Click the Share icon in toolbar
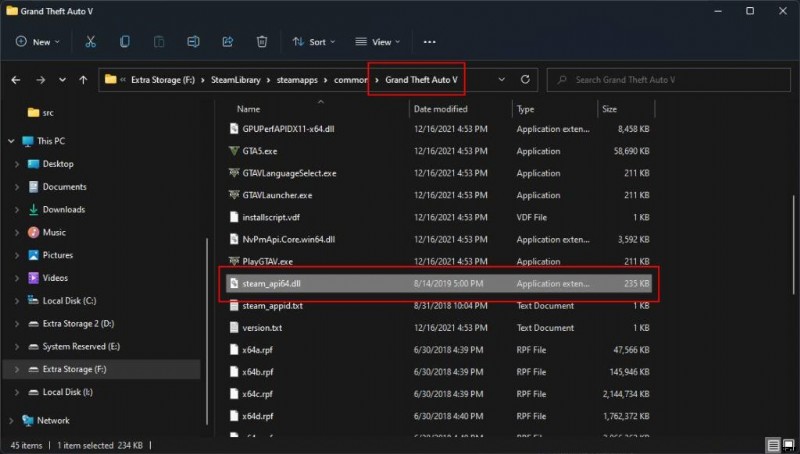 (228, 42)
